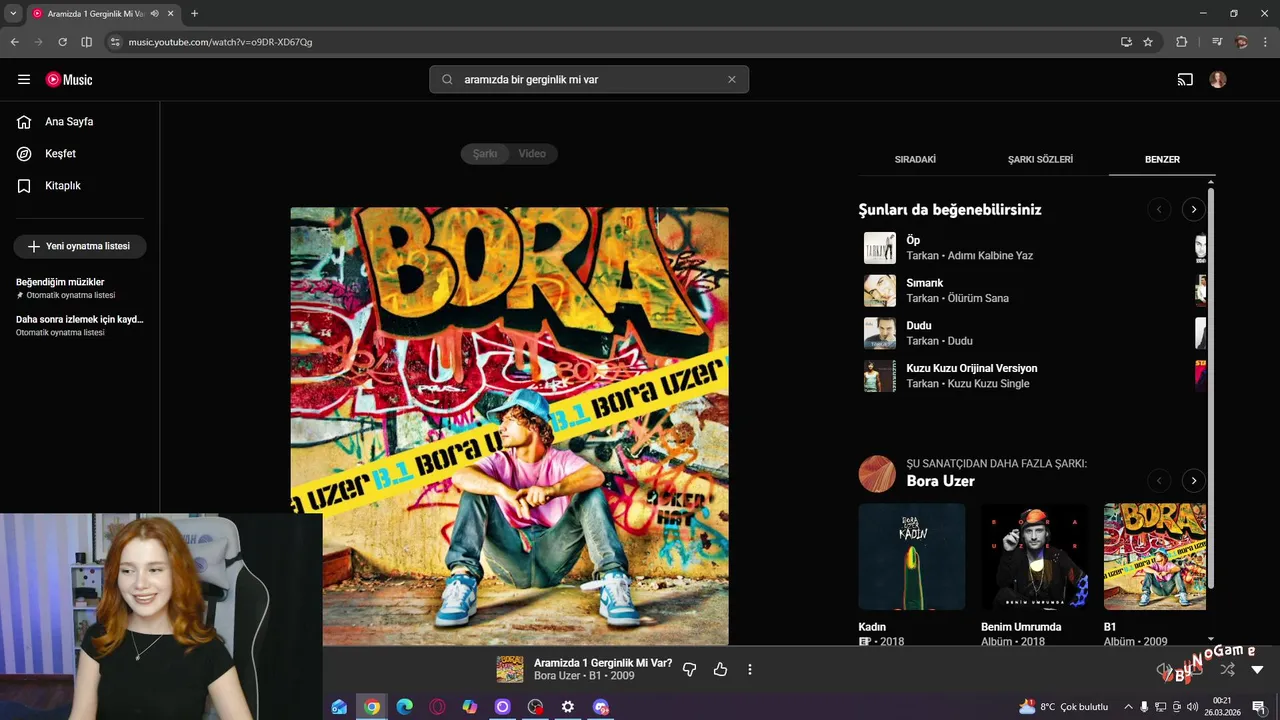This screenshot has width=1280, height=720.
Task: Show previous recommended songs arrow
Action: click(x=1159, y=209)
